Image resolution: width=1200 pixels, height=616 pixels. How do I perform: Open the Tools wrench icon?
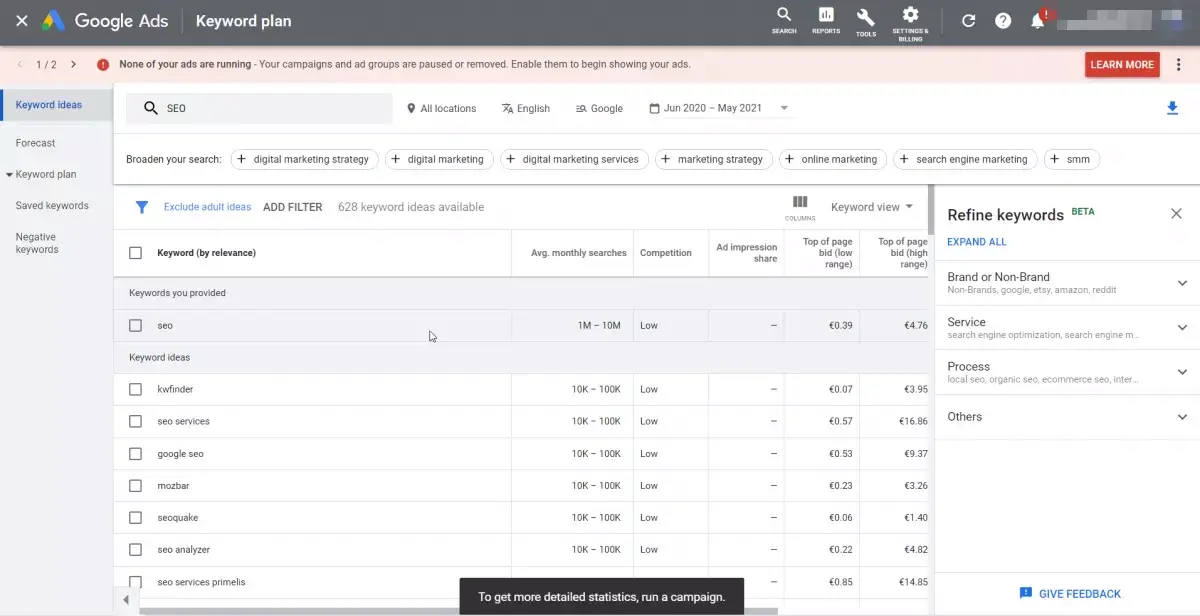click(x=866, y=21)
